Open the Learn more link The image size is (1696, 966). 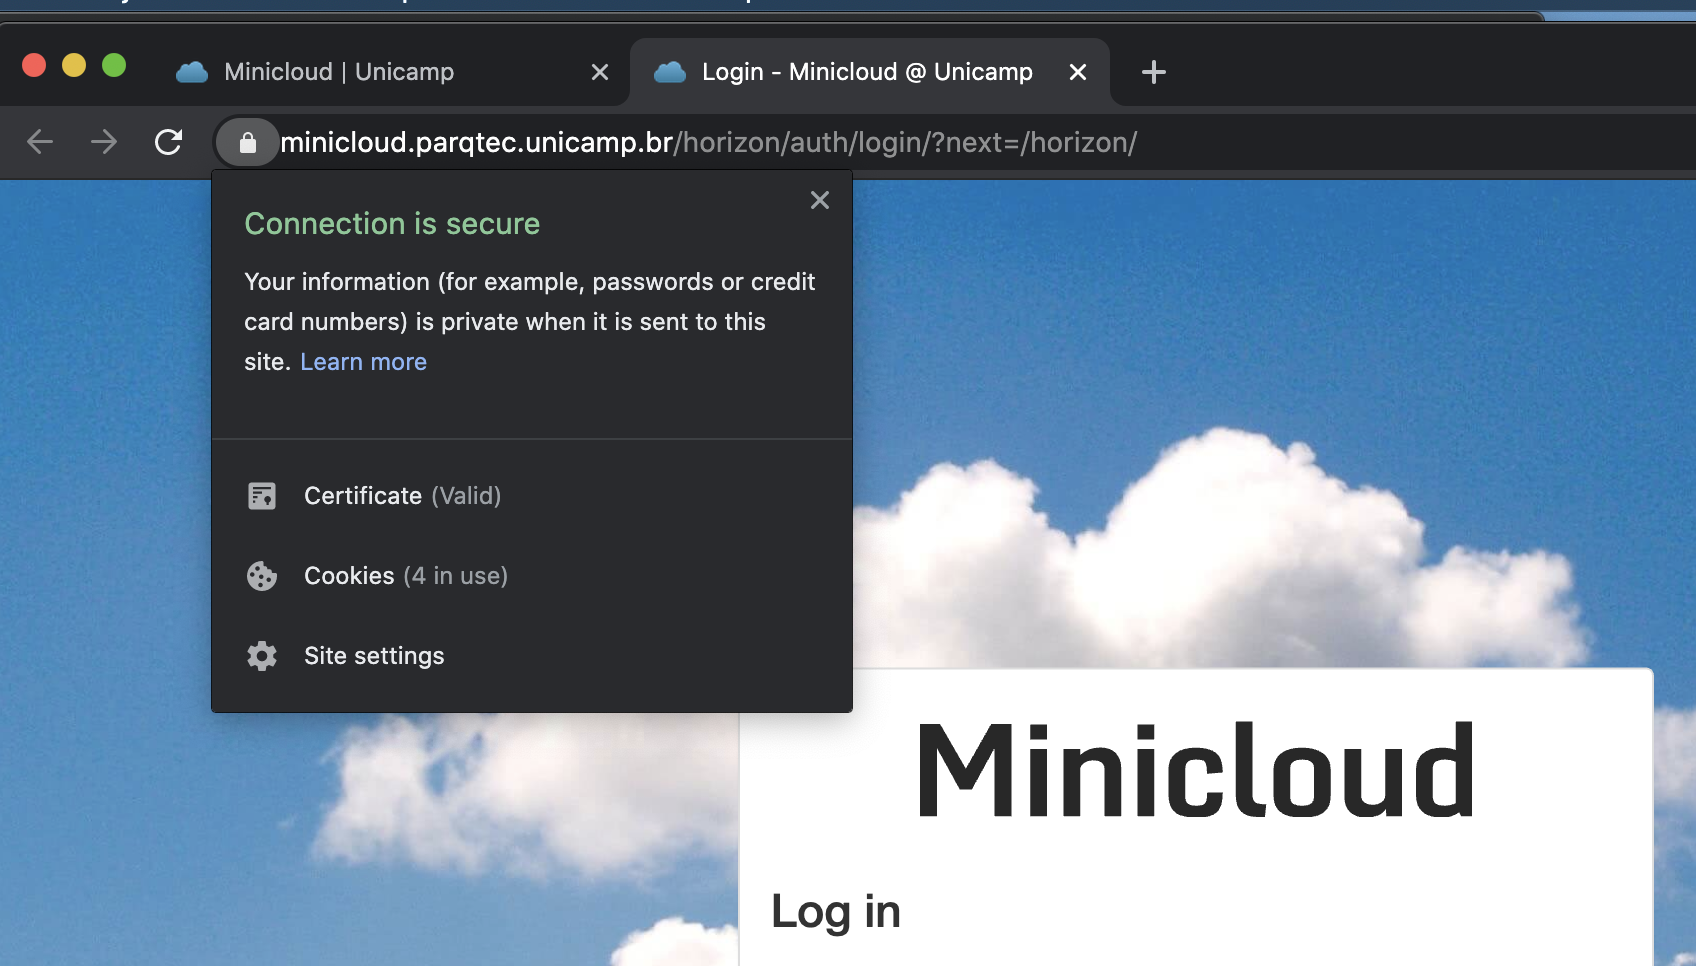363,362
